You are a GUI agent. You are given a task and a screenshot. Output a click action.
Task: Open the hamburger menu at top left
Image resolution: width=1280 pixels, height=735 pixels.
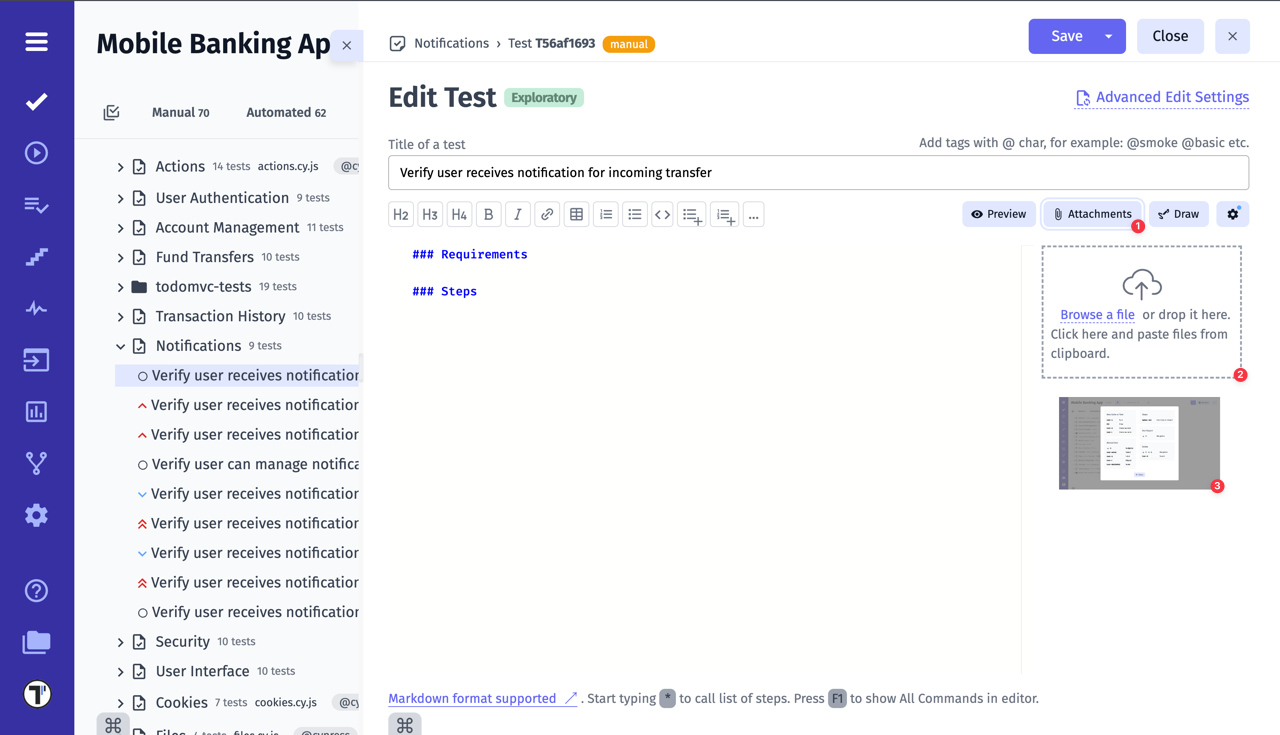tap(36, 42)
